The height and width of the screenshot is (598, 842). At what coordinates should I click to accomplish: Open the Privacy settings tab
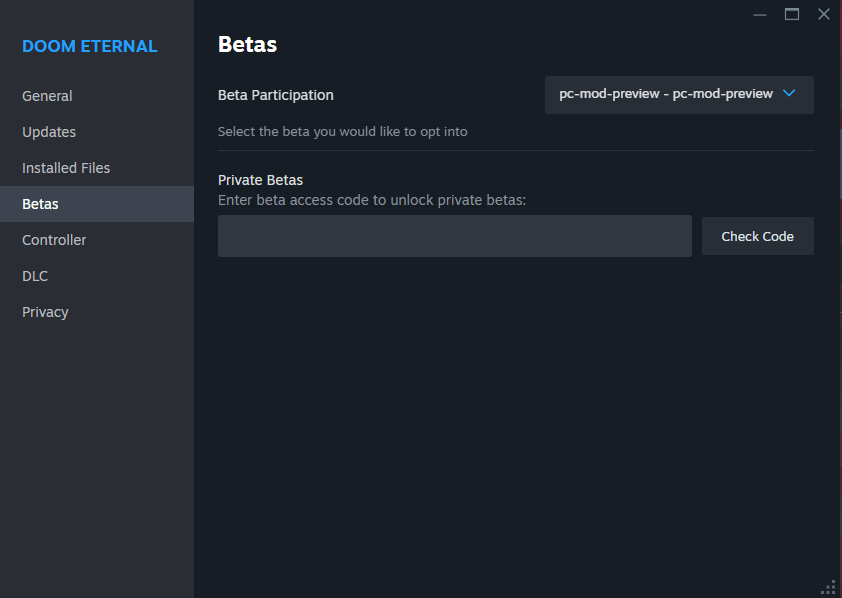pyautogui.click(x=45, y=312)
